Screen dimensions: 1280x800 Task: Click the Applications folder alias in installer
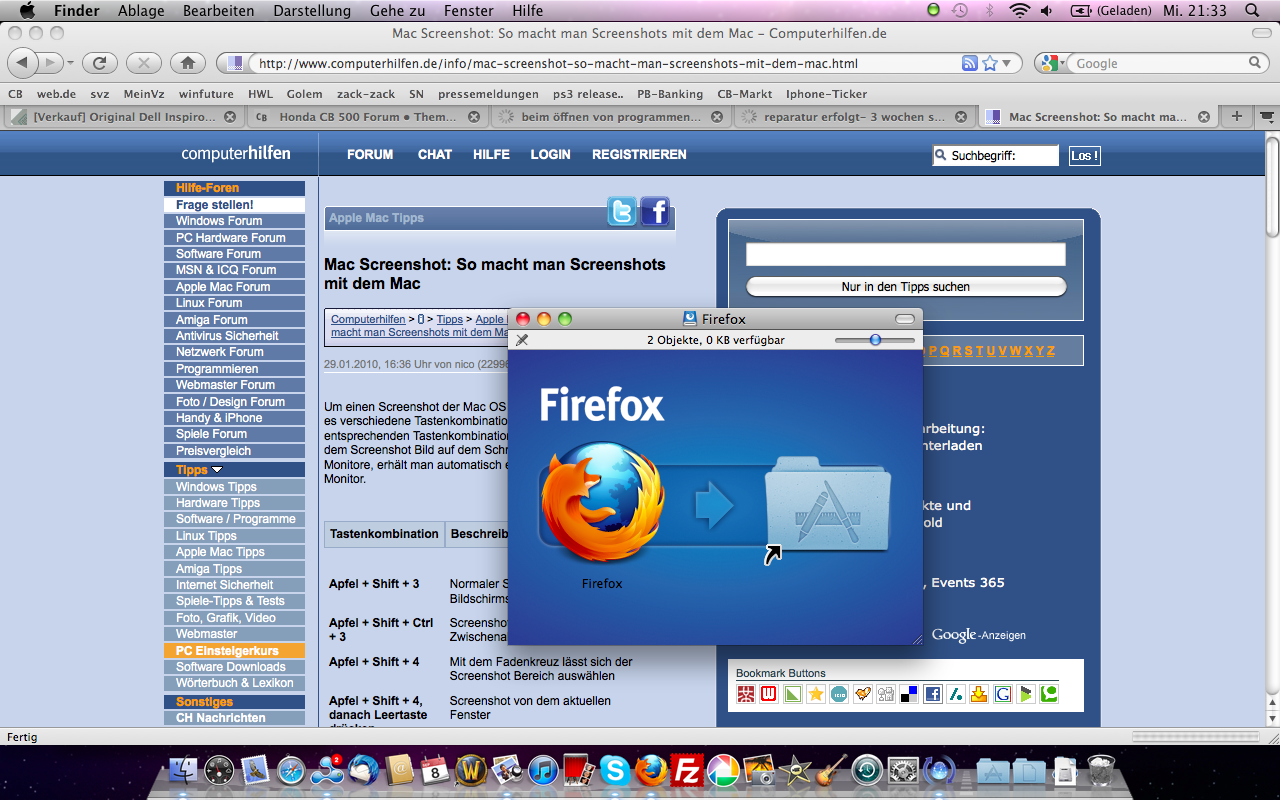[827, 505]
